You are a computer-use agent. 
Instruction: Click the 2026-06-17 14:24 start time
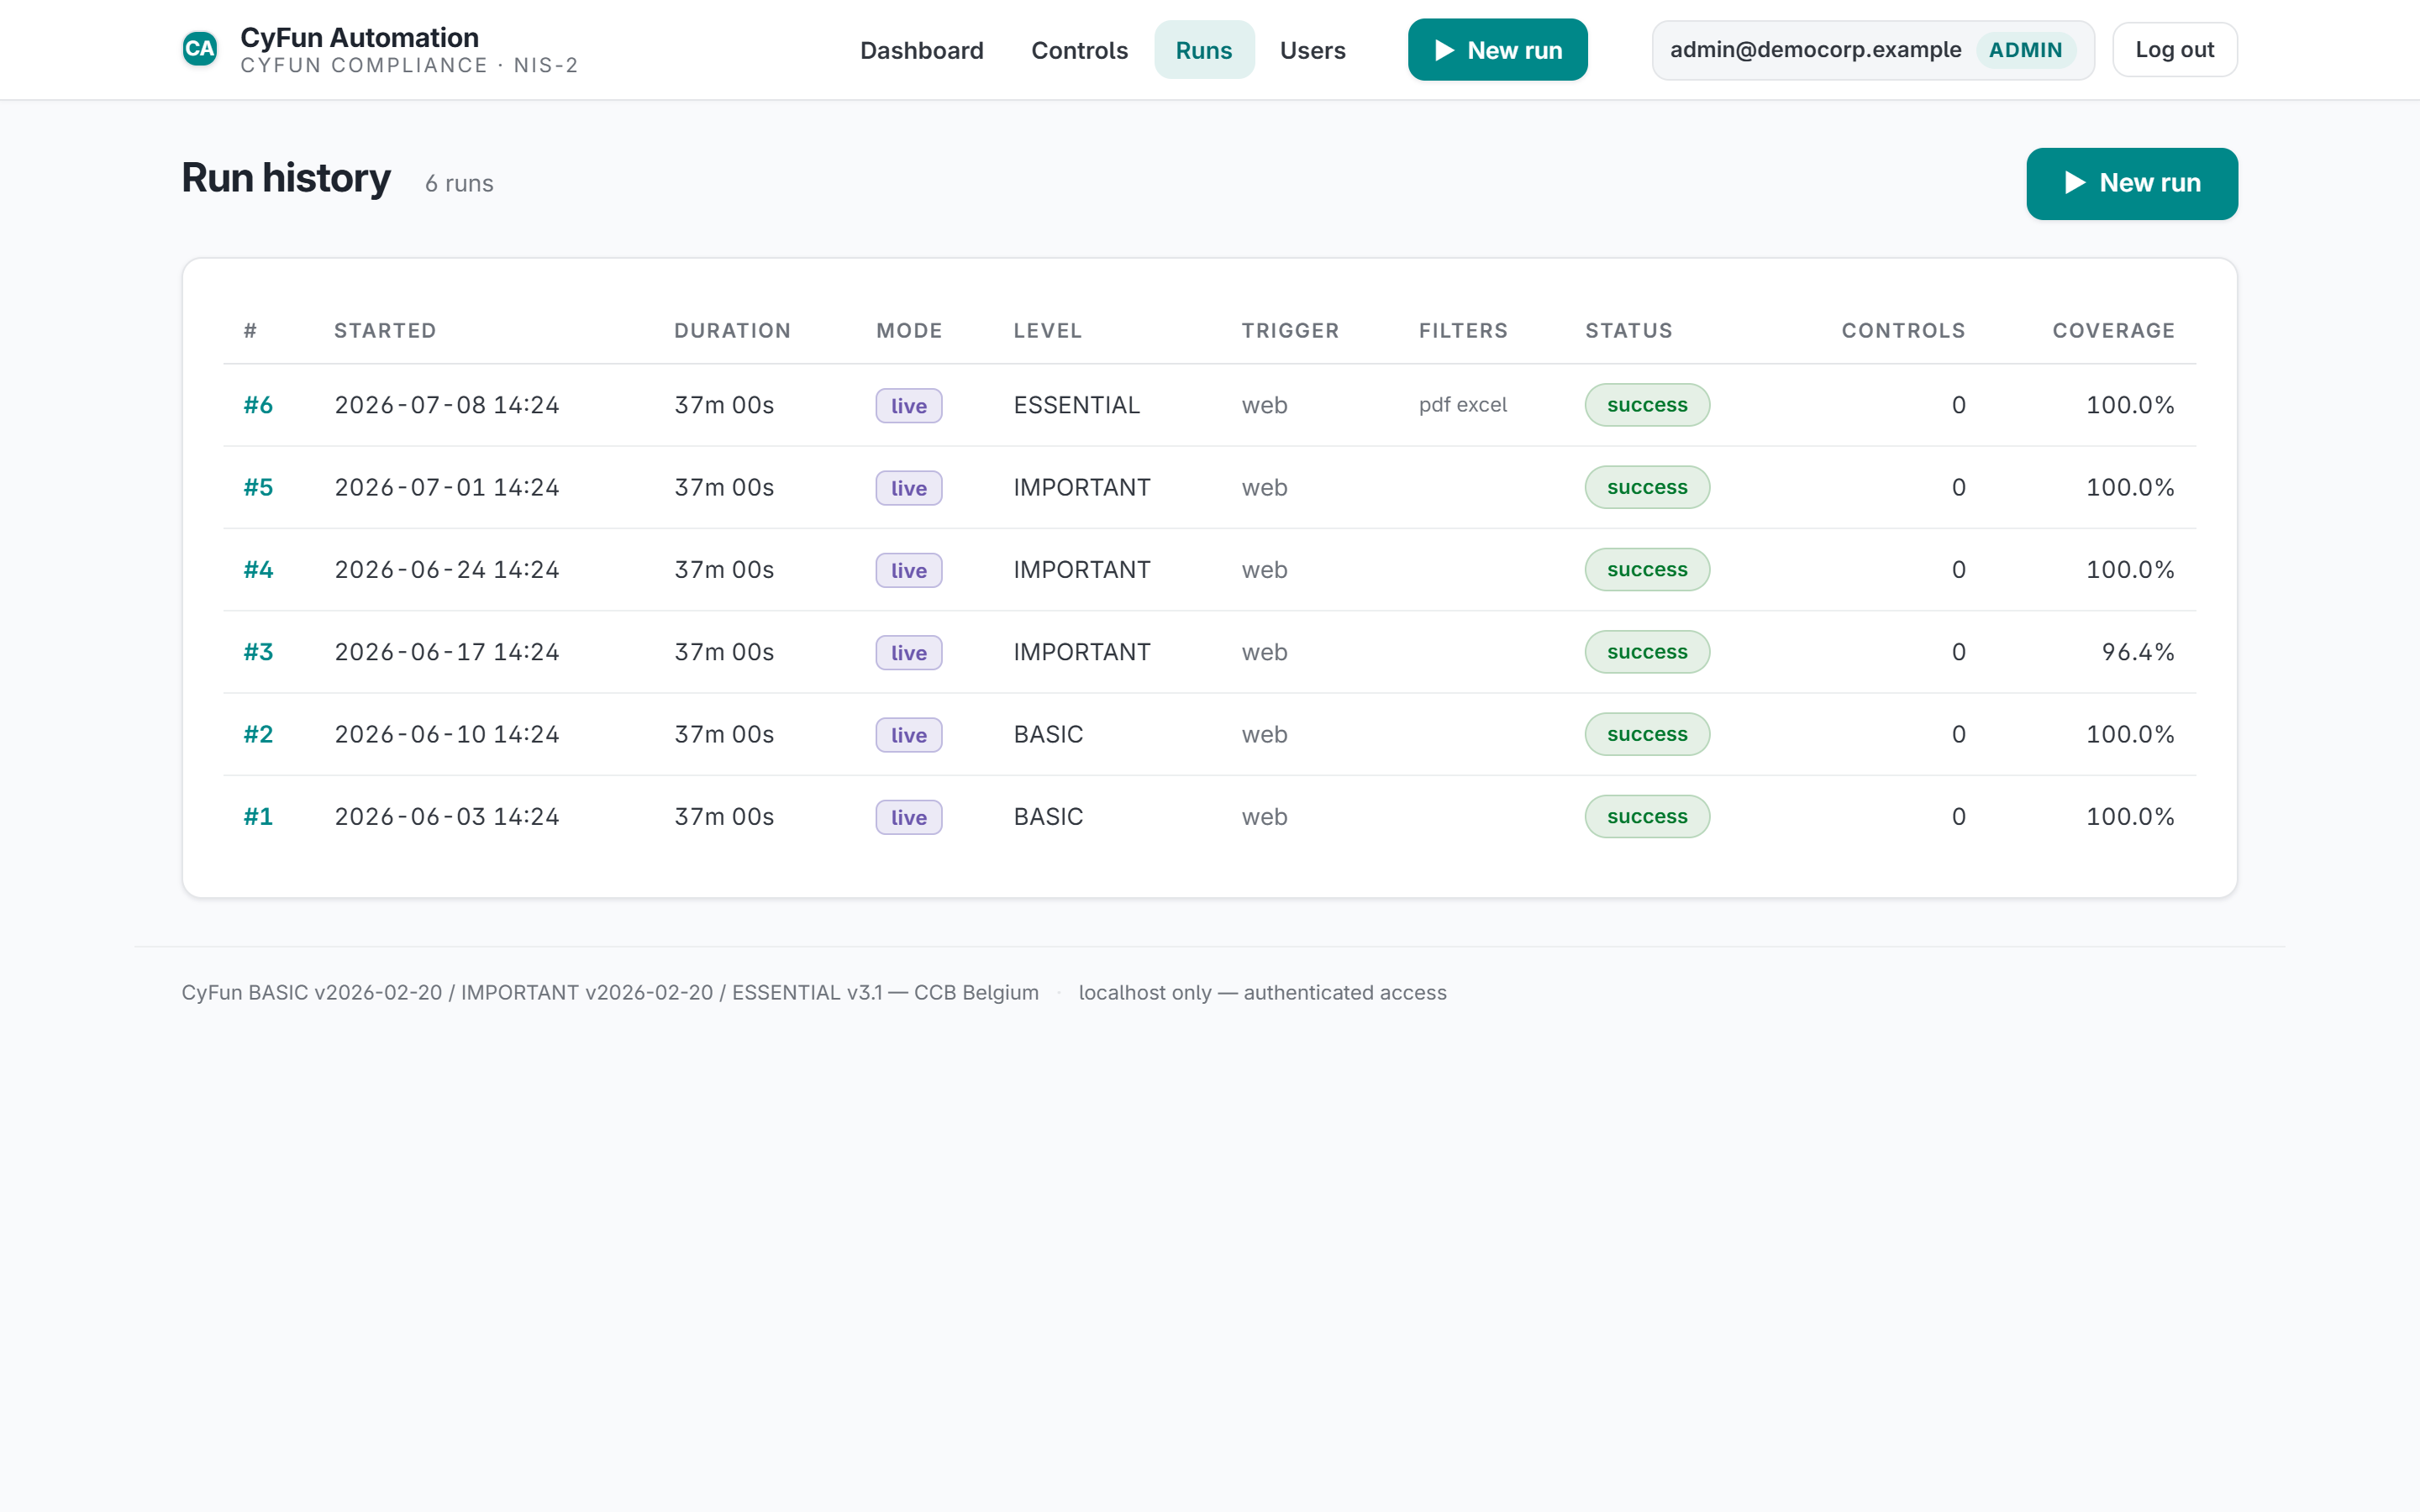click(446, 652)
